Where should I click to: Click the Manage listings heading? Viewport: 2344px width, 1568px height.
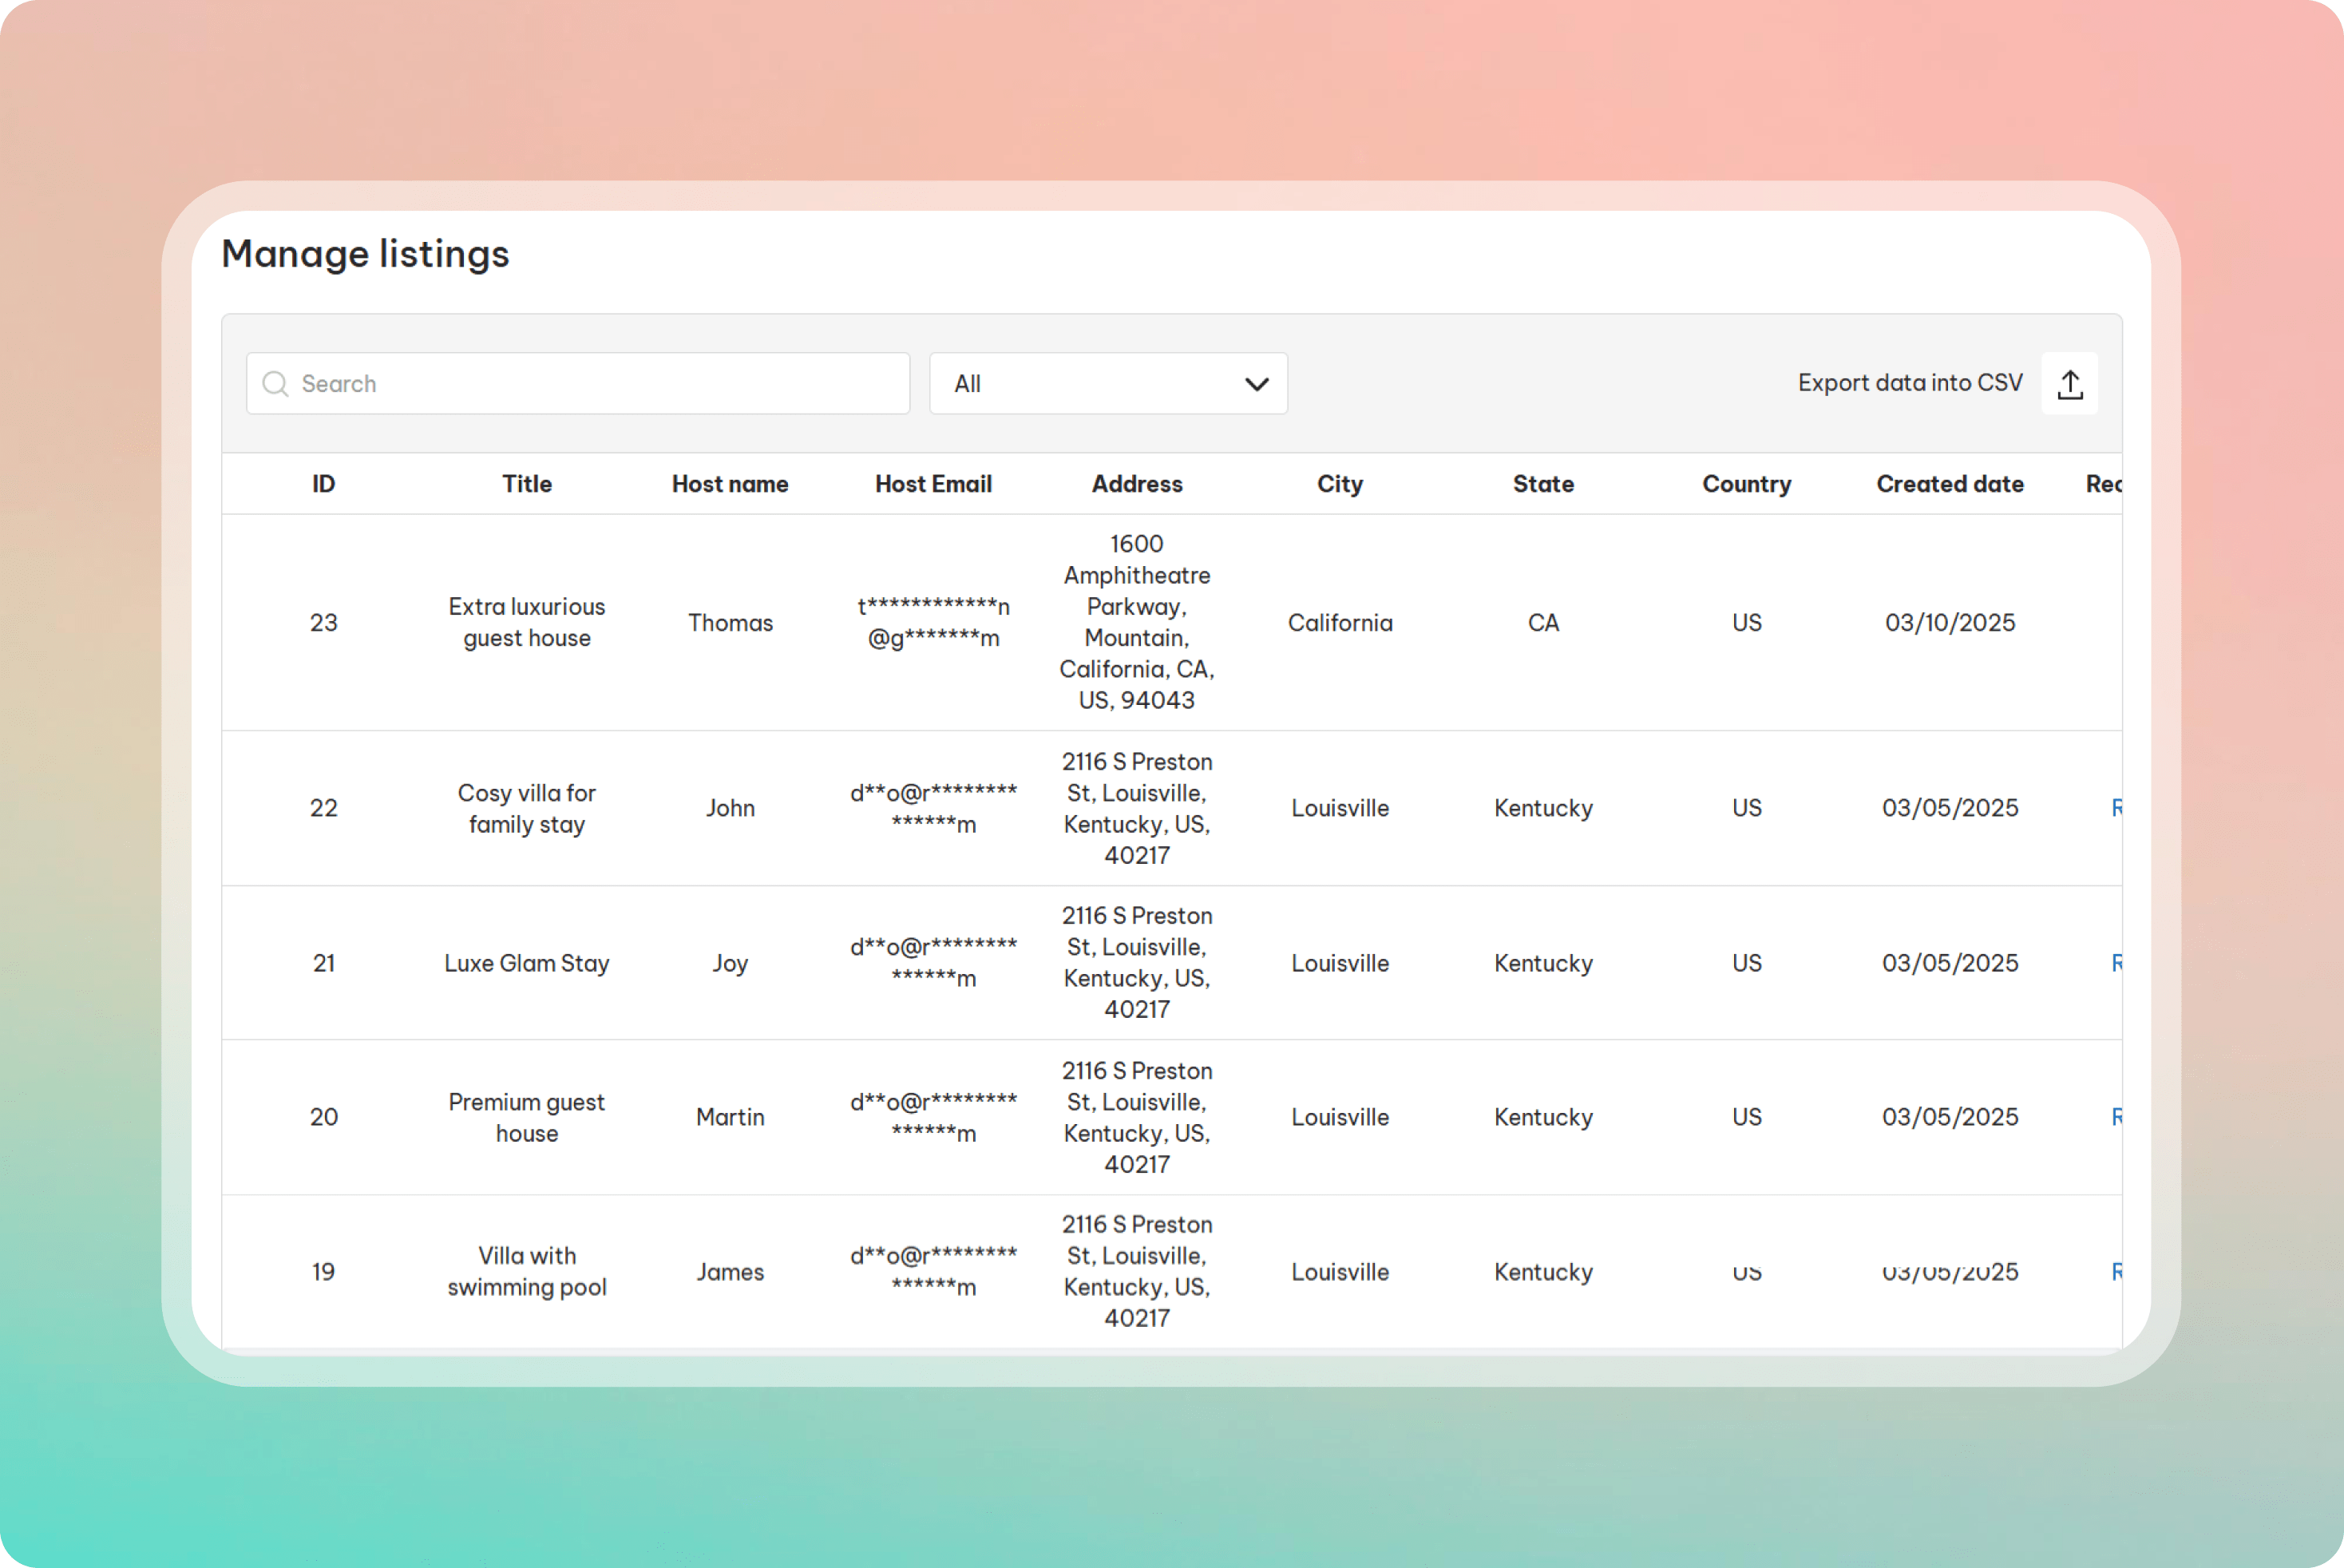(365, 254)
